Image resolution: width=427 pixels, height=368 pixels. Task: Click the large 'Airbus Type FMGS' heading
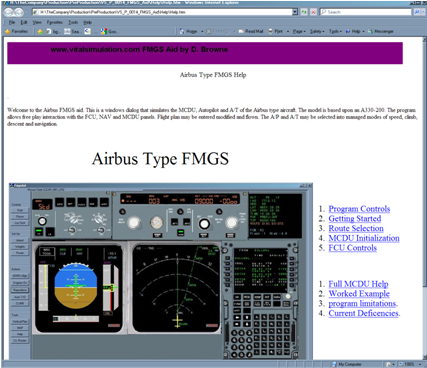tap(160, 159)
